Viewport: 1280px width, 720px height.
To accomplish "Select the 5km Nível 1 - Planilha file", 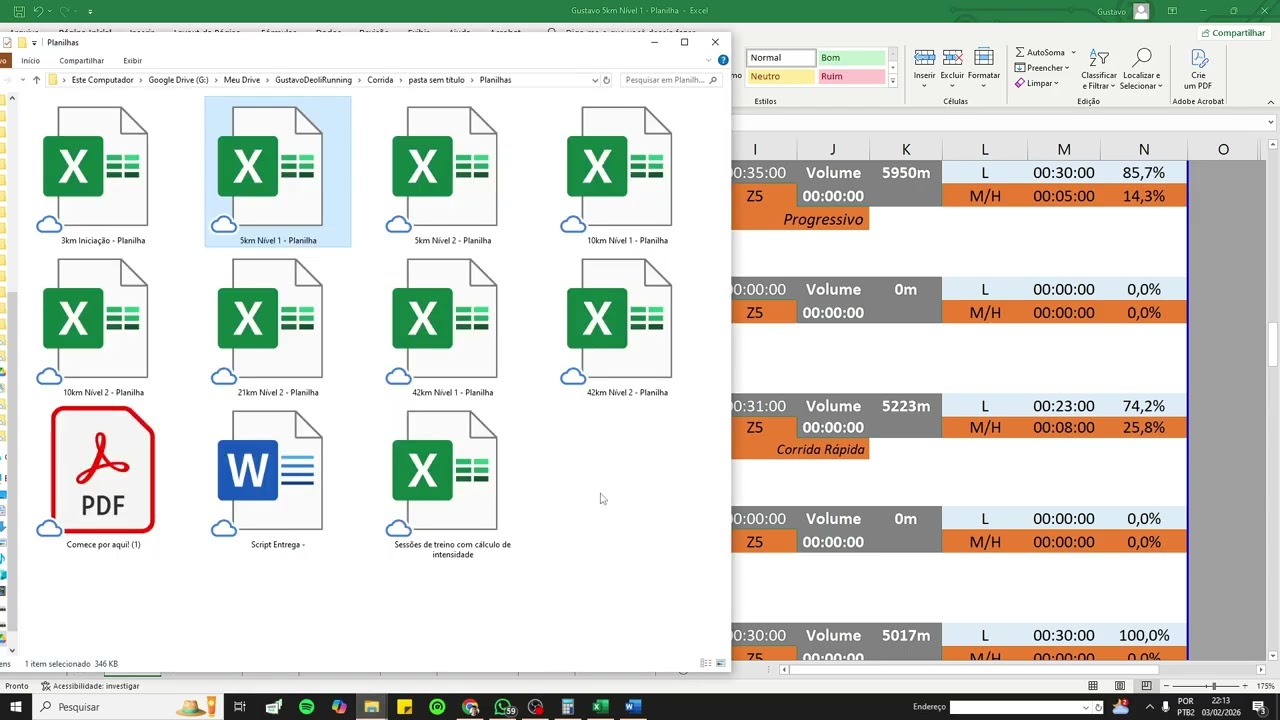I will (278, 174).
